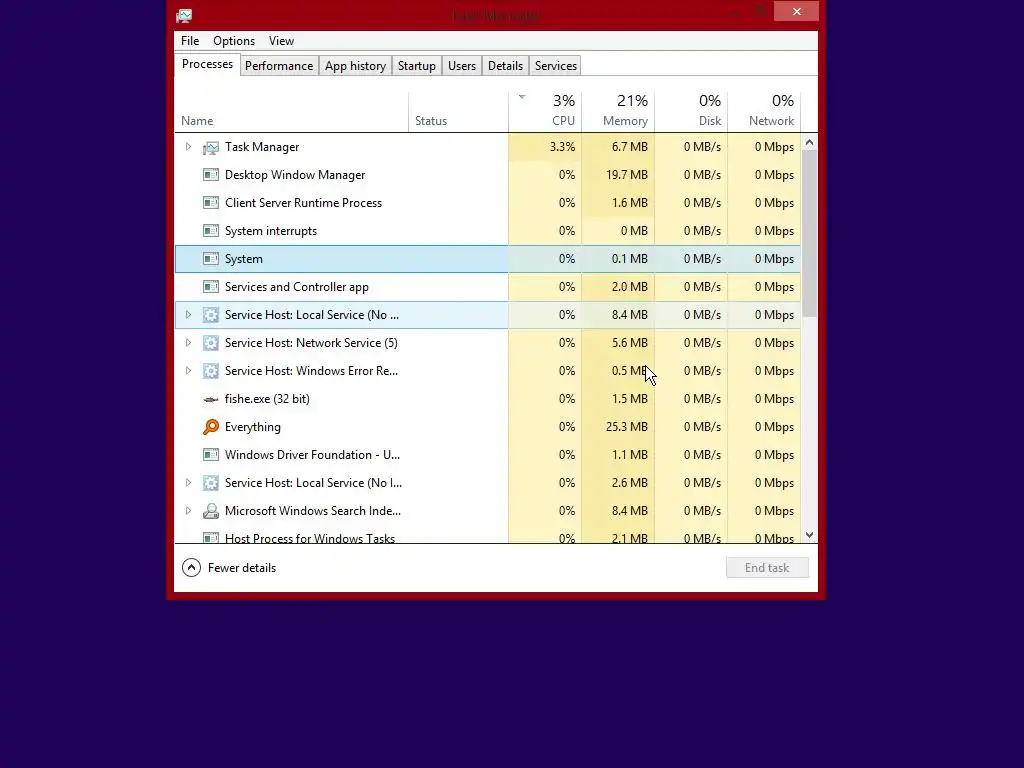Sort by the Name column header

292,112
